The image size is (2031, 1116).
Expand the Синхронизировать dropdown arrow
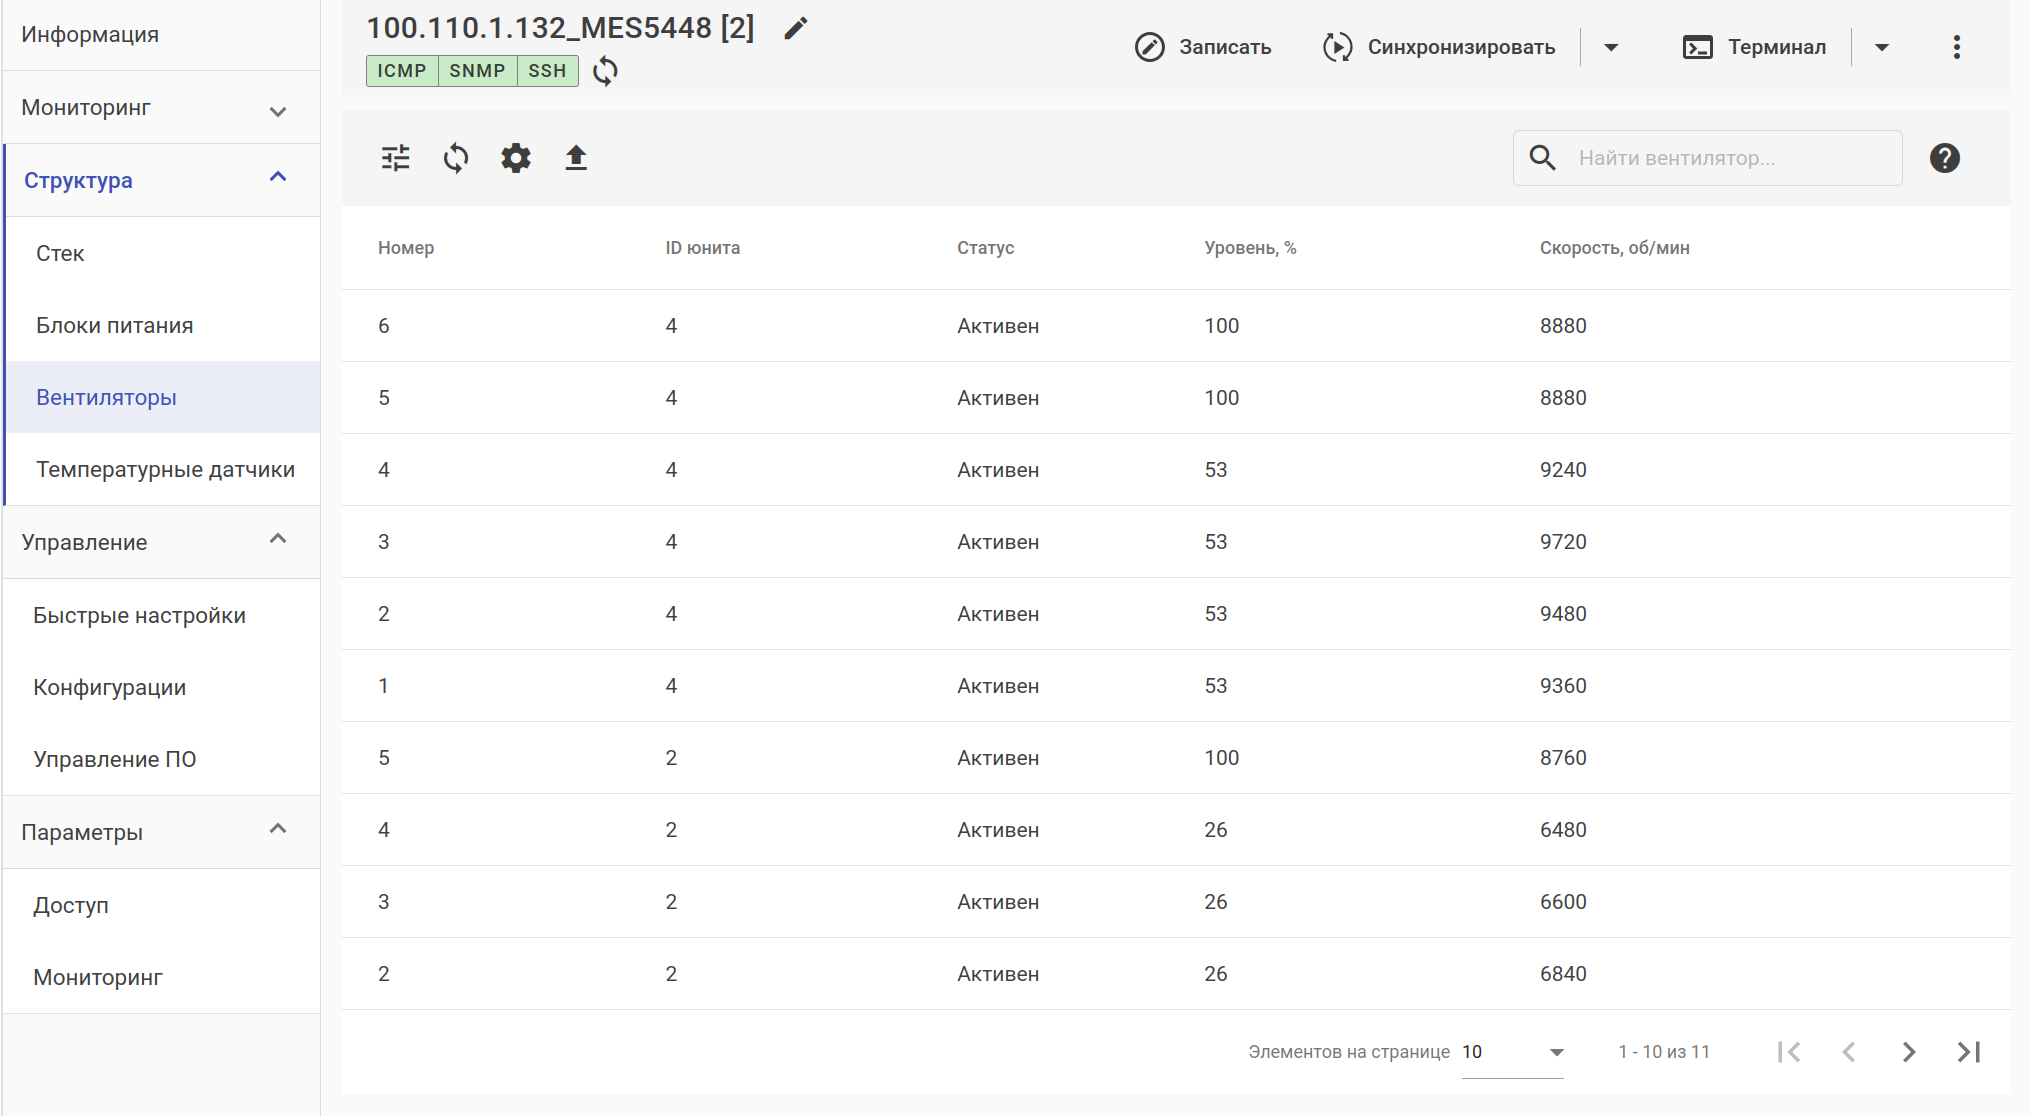click(x=1611, y=47)
